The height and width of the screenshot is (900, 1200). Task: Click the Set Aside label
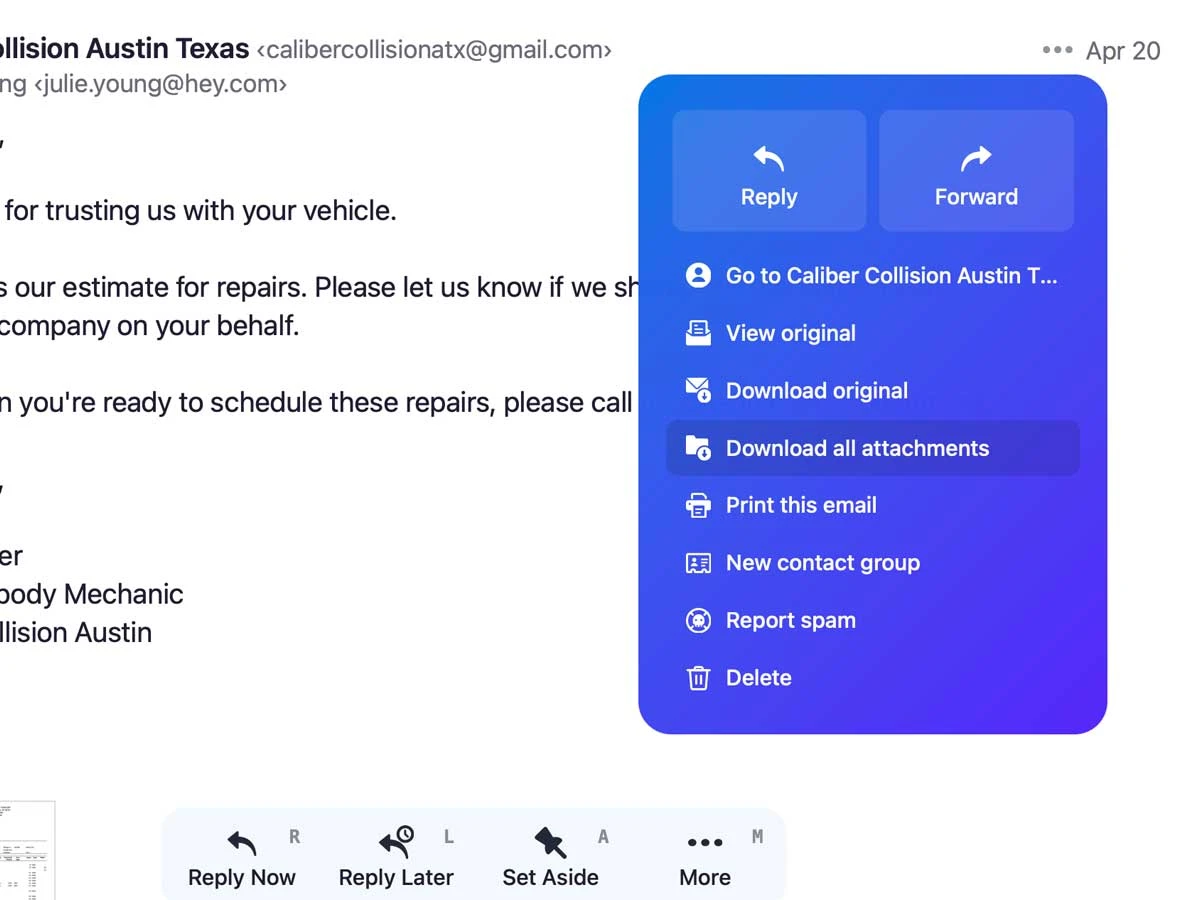point(550,878)
